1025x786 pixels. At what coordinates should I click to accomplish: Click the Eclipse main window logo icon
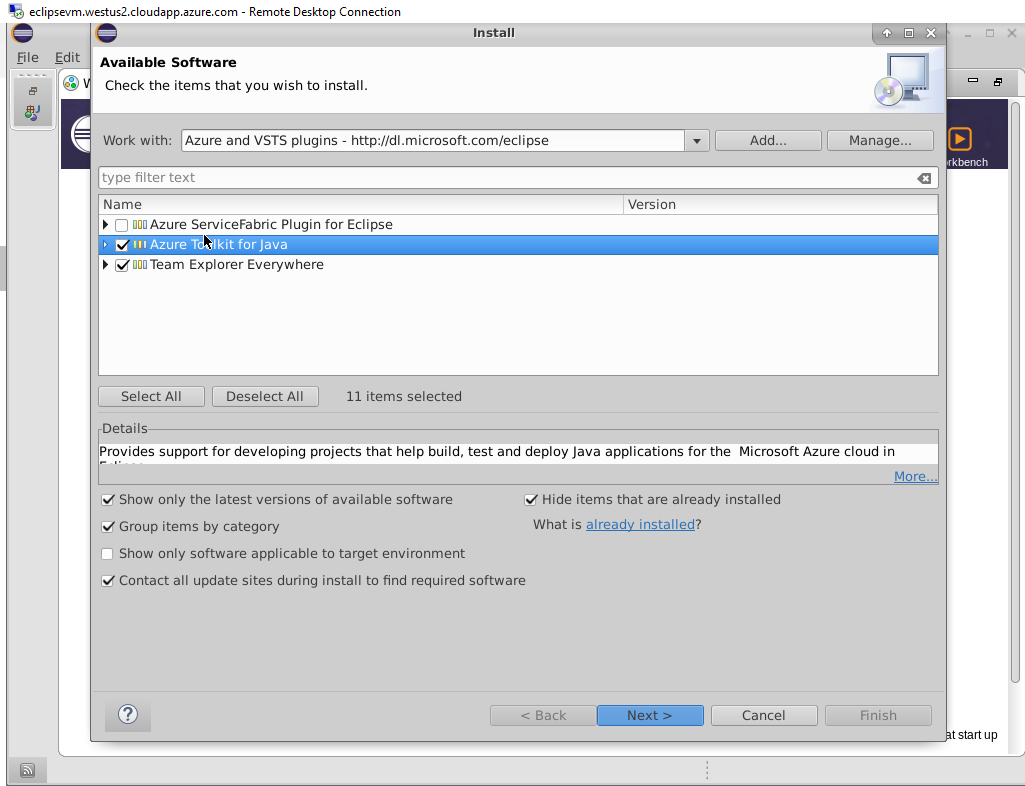click(23, 33)
